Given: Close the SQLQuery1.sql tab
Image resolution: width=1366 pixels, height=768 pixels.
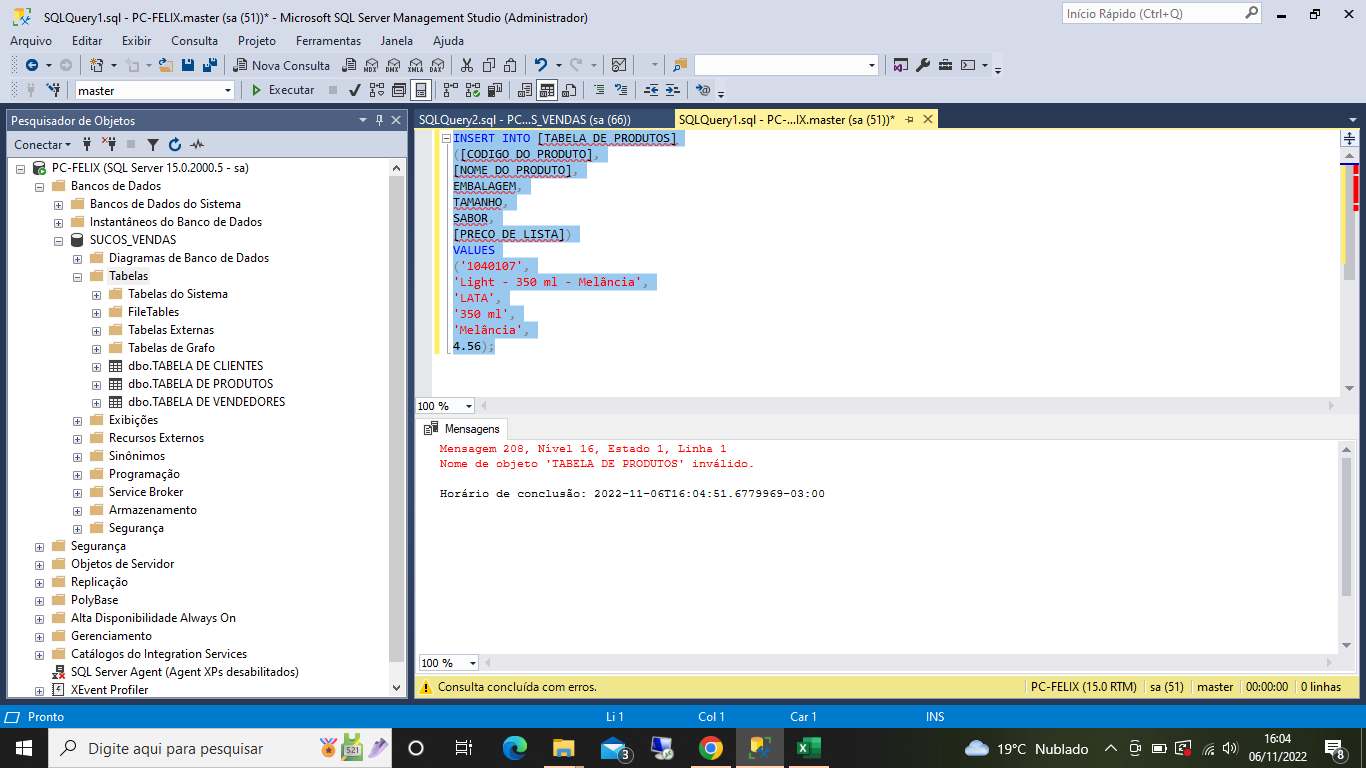Looking at the screenshot, I should (927, 119).
